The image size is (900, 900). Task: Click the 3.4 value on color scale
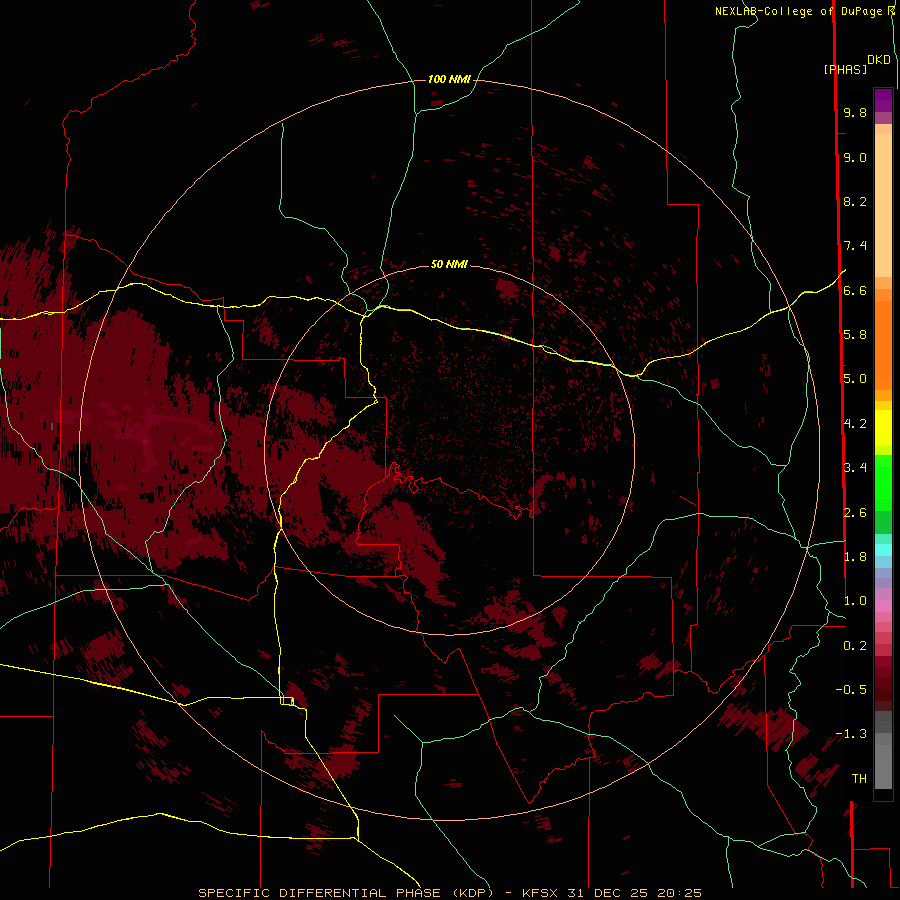[855, 468]
